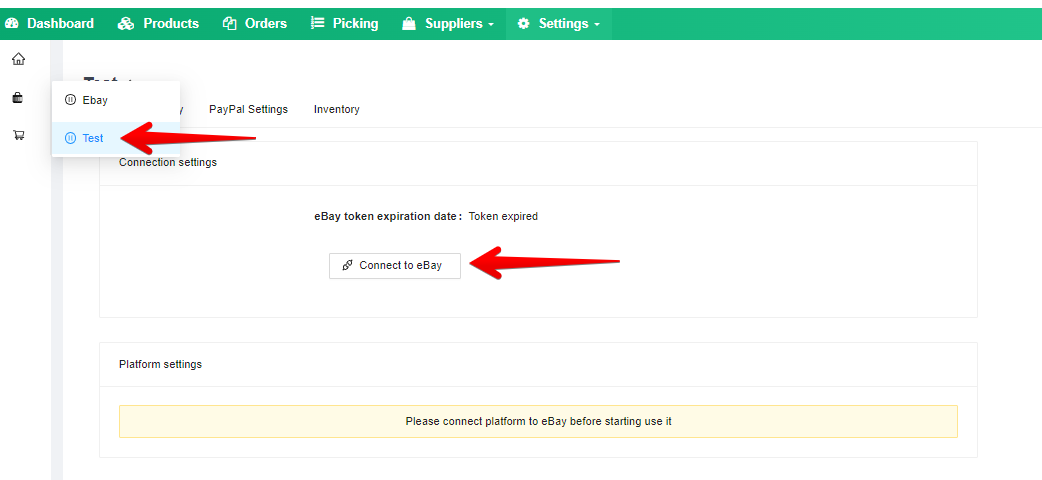Image resolution: width=1042 pixels, height=480 pixels.
Task: Click the briefcase icon in the sidebar
Action: click(18, 98)
